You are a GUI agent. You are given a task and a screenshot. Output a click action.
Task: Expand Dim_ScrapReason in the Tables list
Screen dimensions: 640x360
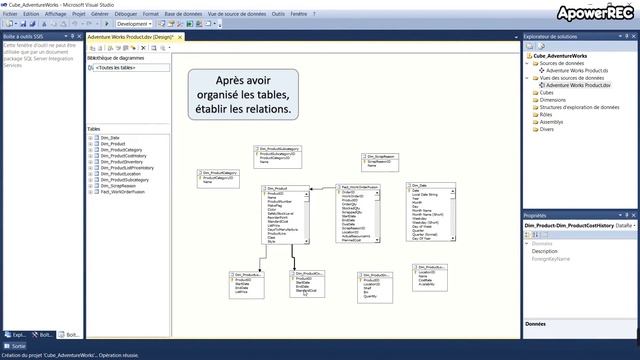click(90, 186)
